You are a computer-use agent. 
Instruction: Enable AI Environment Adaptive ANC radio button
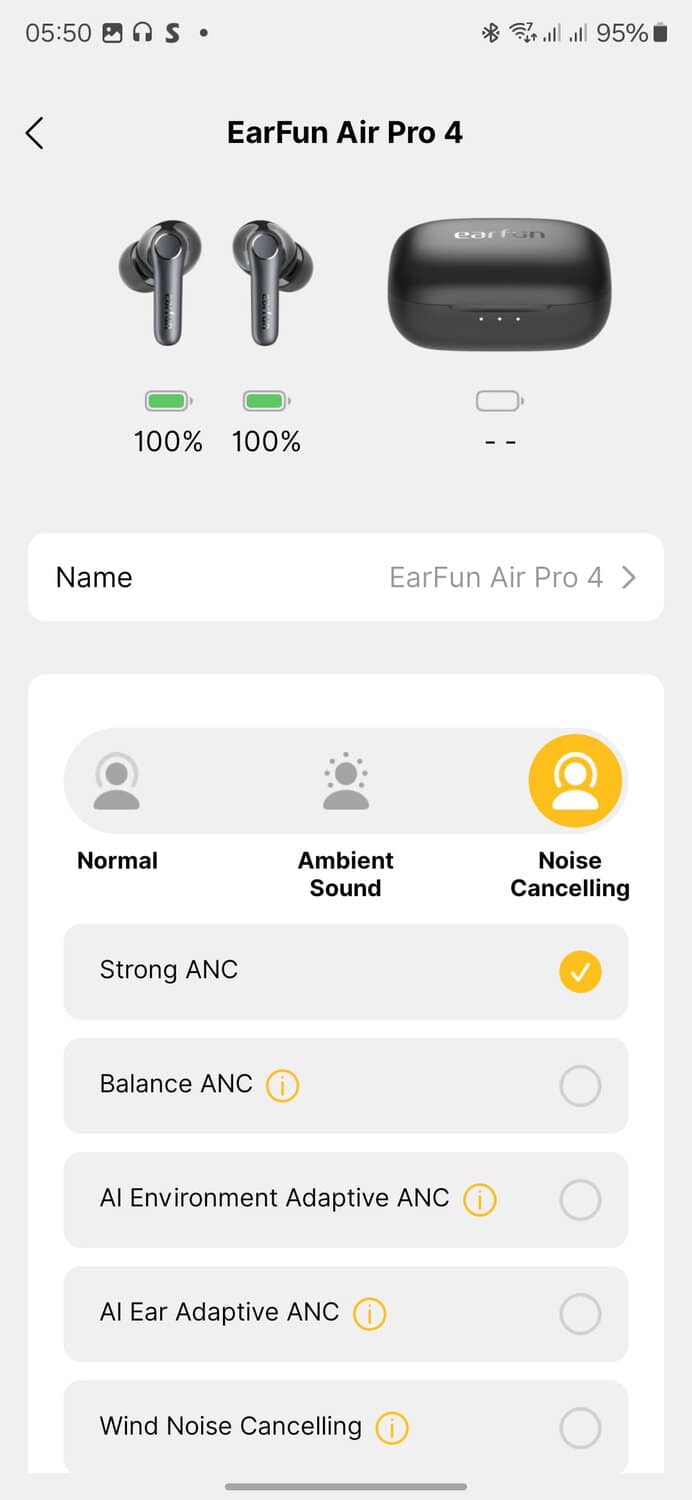tap(580, 1199)
